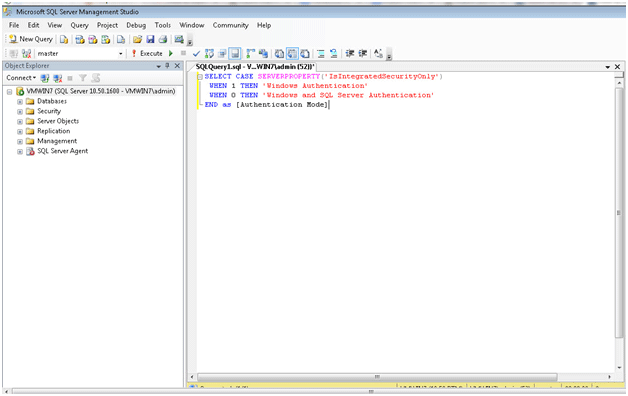This screenshot has width=628, height=396.
Task: Open the Project menu
Action: 107,25
